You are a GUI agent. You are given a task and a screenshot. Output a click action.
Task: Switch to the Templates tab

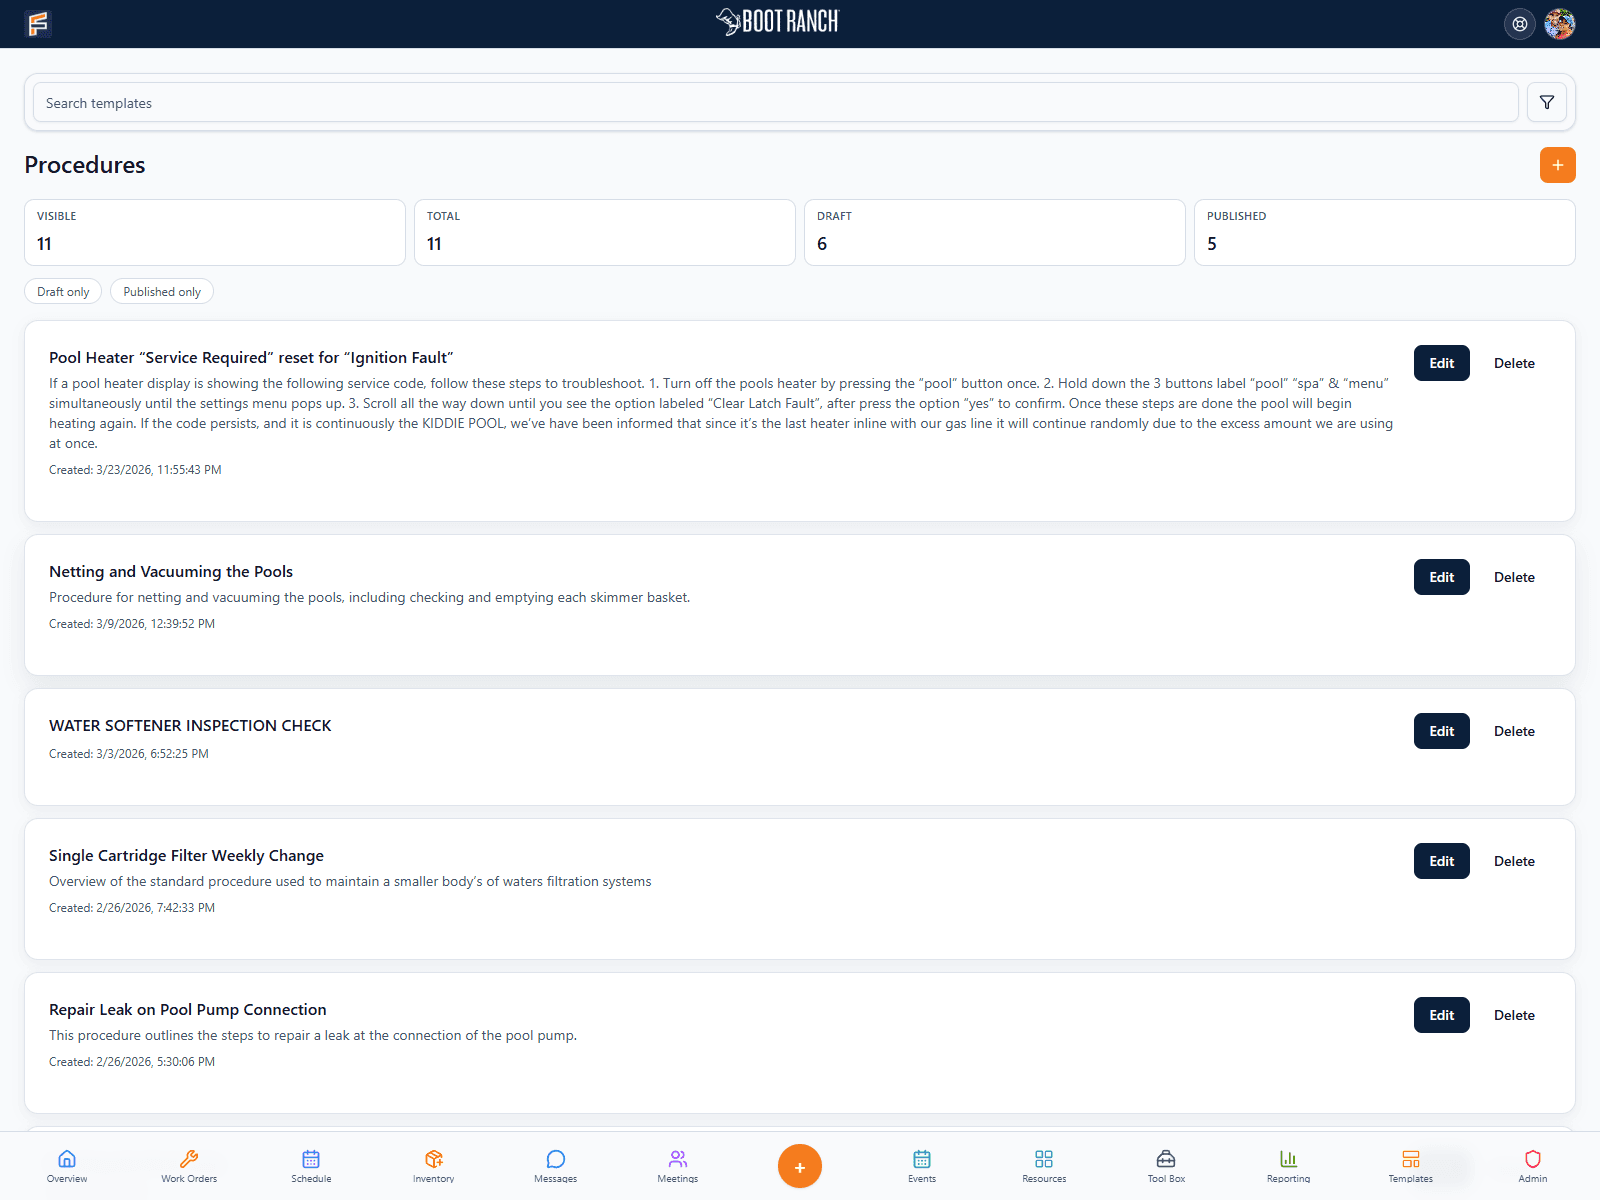pos(1410,1165)
